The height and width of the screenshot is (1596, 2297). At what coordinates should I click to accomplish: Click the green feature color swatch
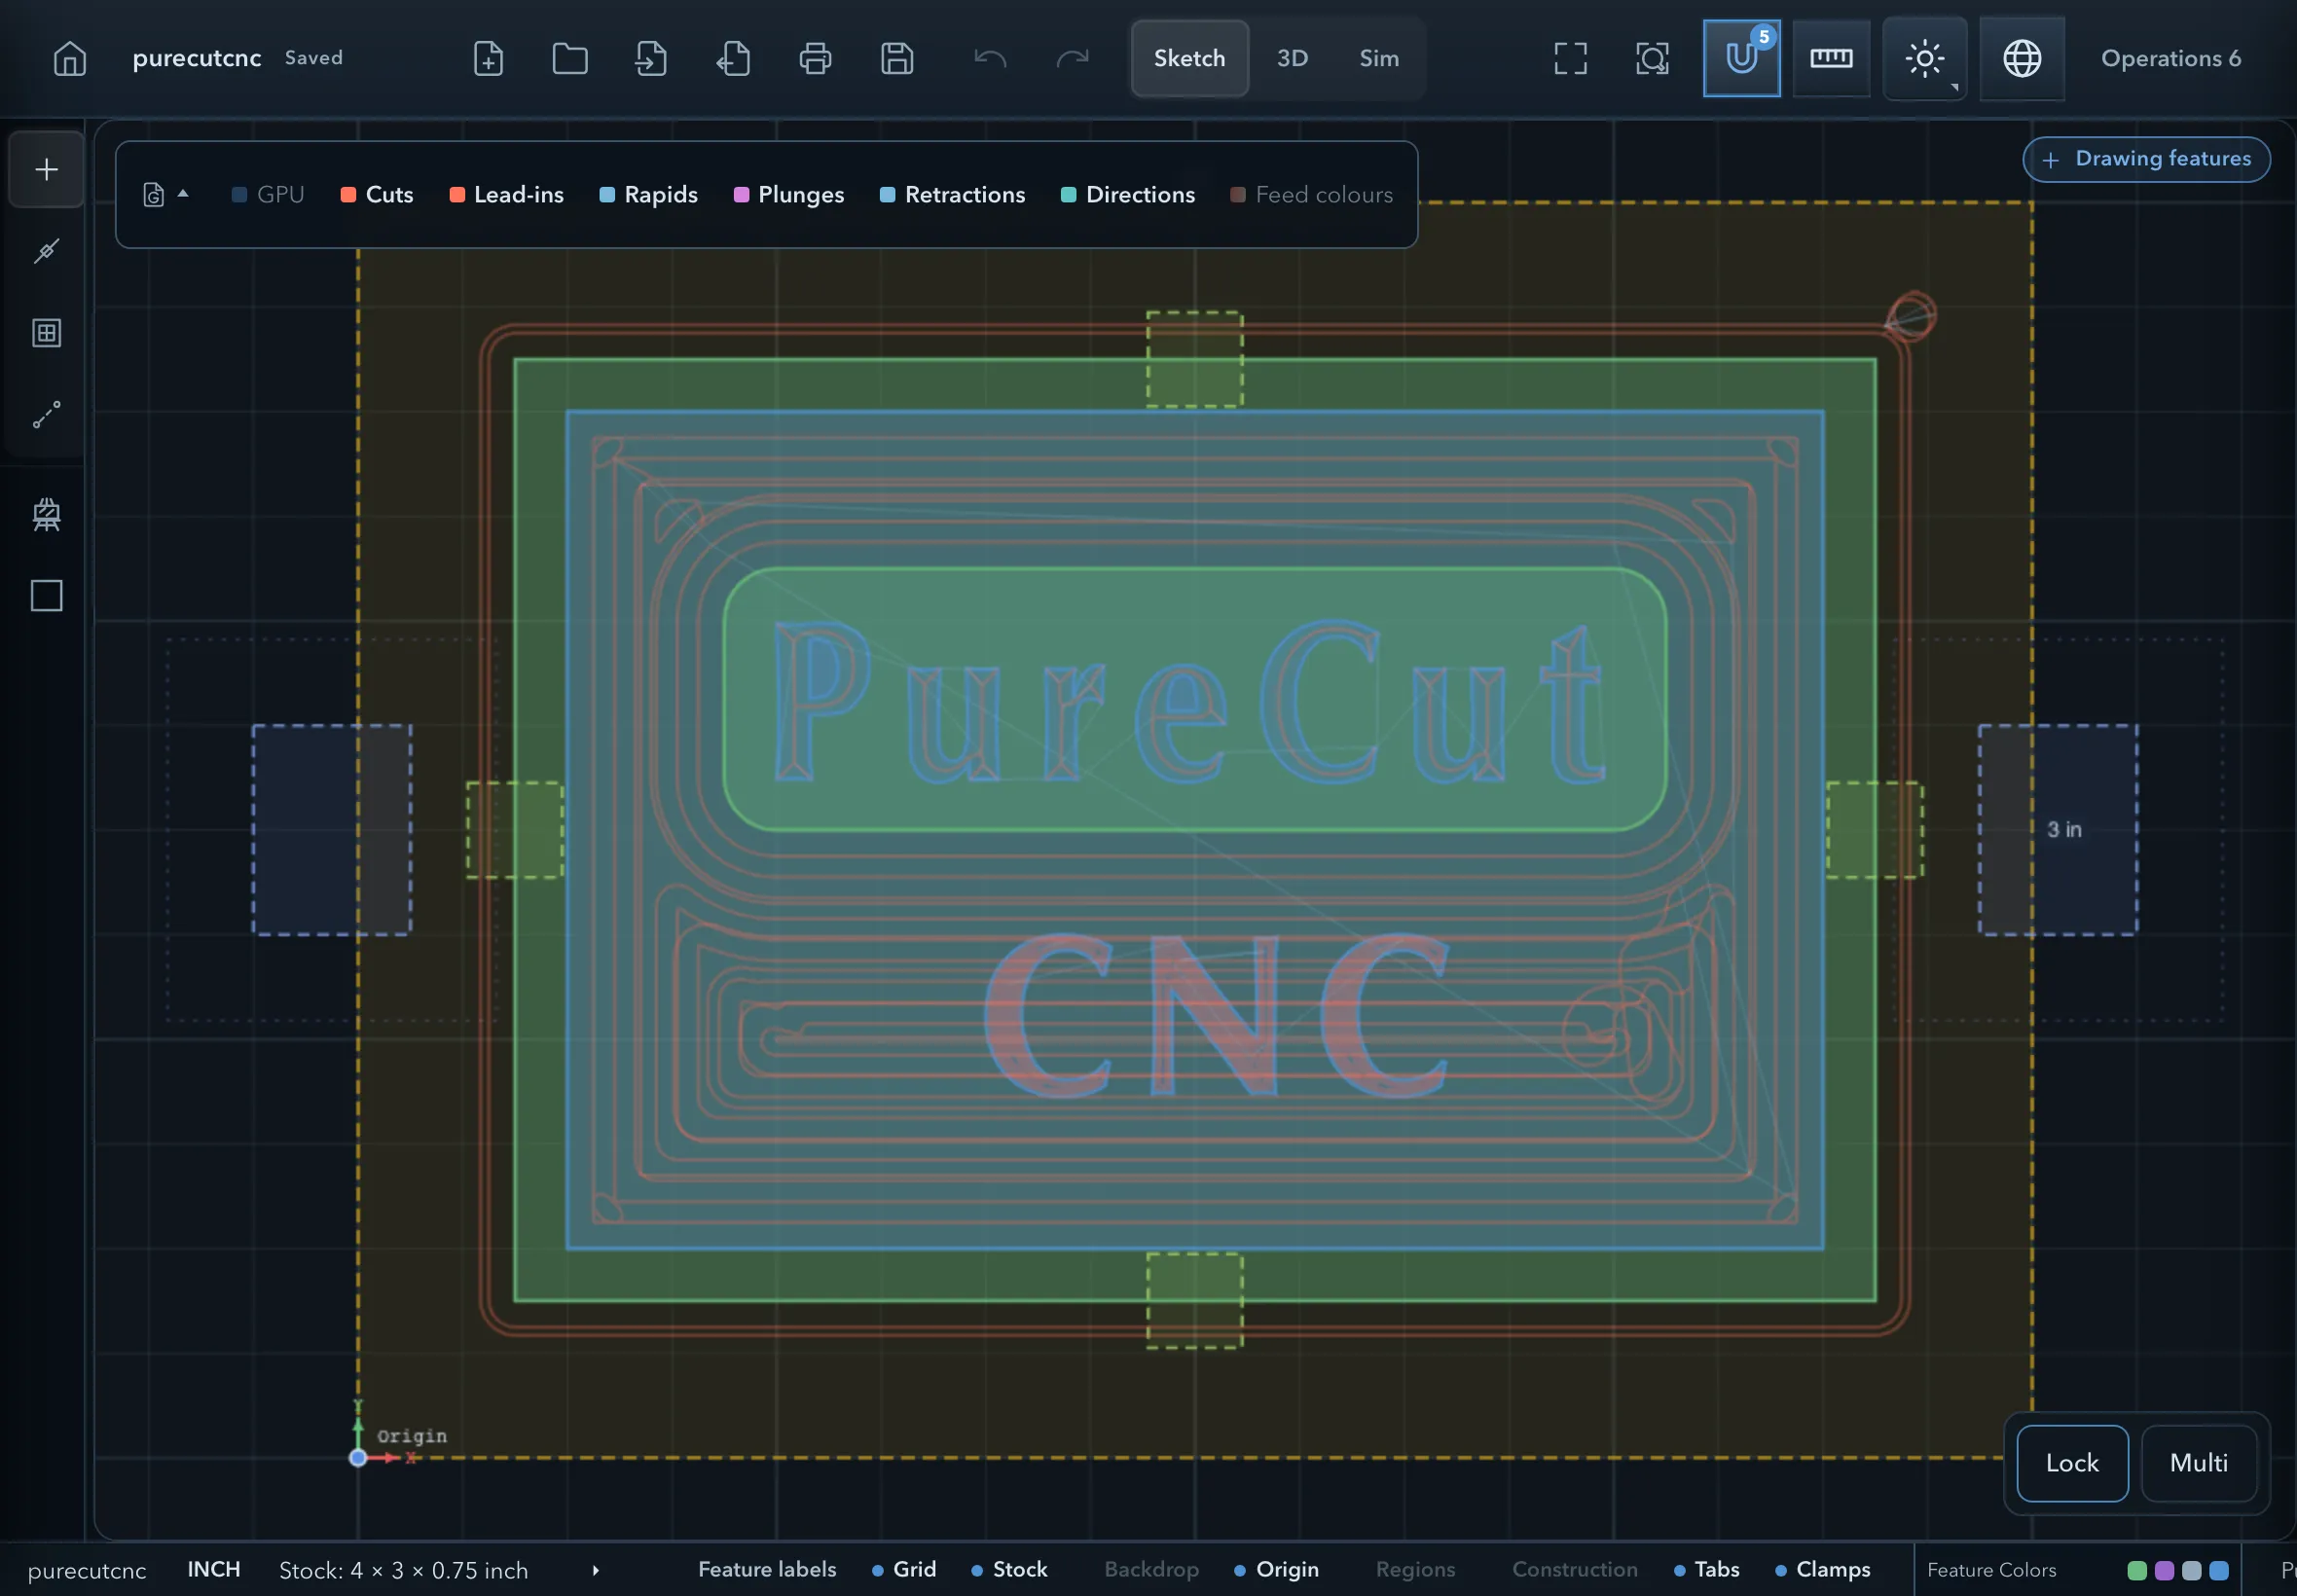pyautogui.click(x=2137, y=1570)
